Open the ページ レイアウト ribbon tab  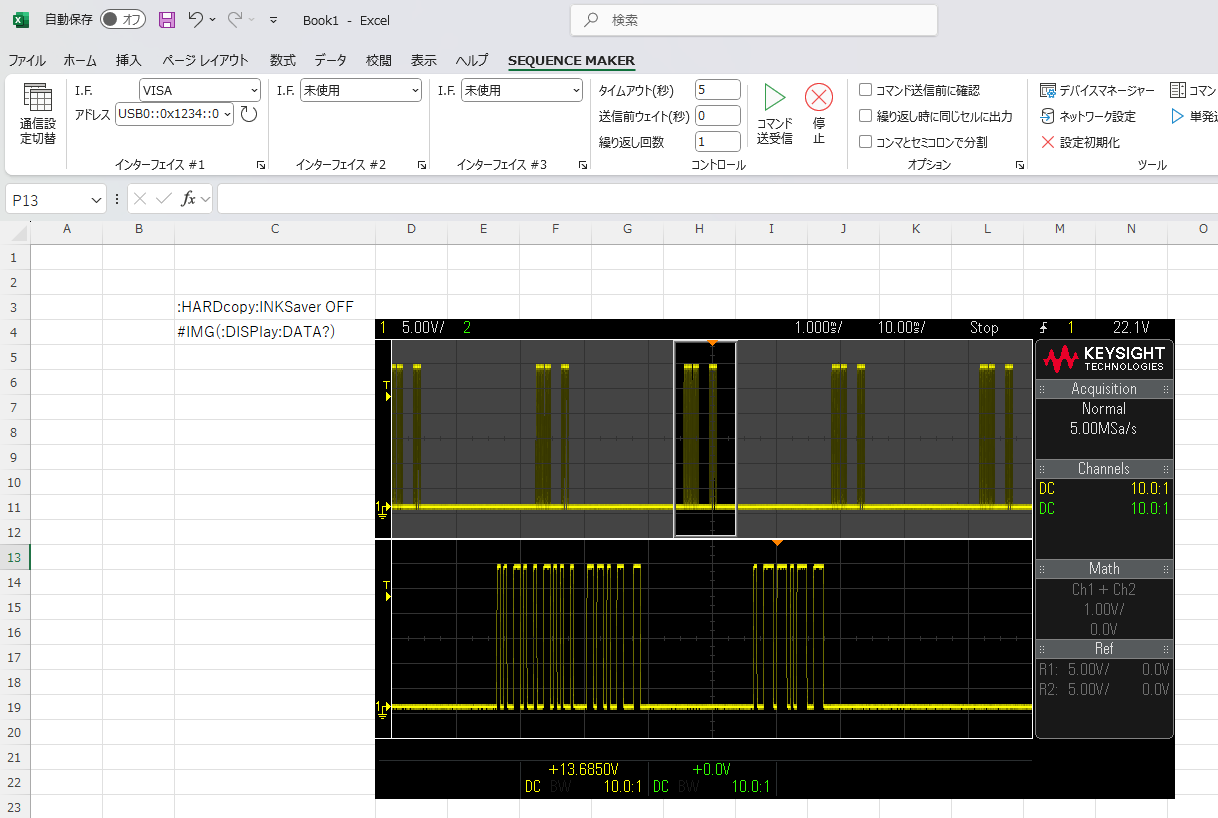[205, 60]
